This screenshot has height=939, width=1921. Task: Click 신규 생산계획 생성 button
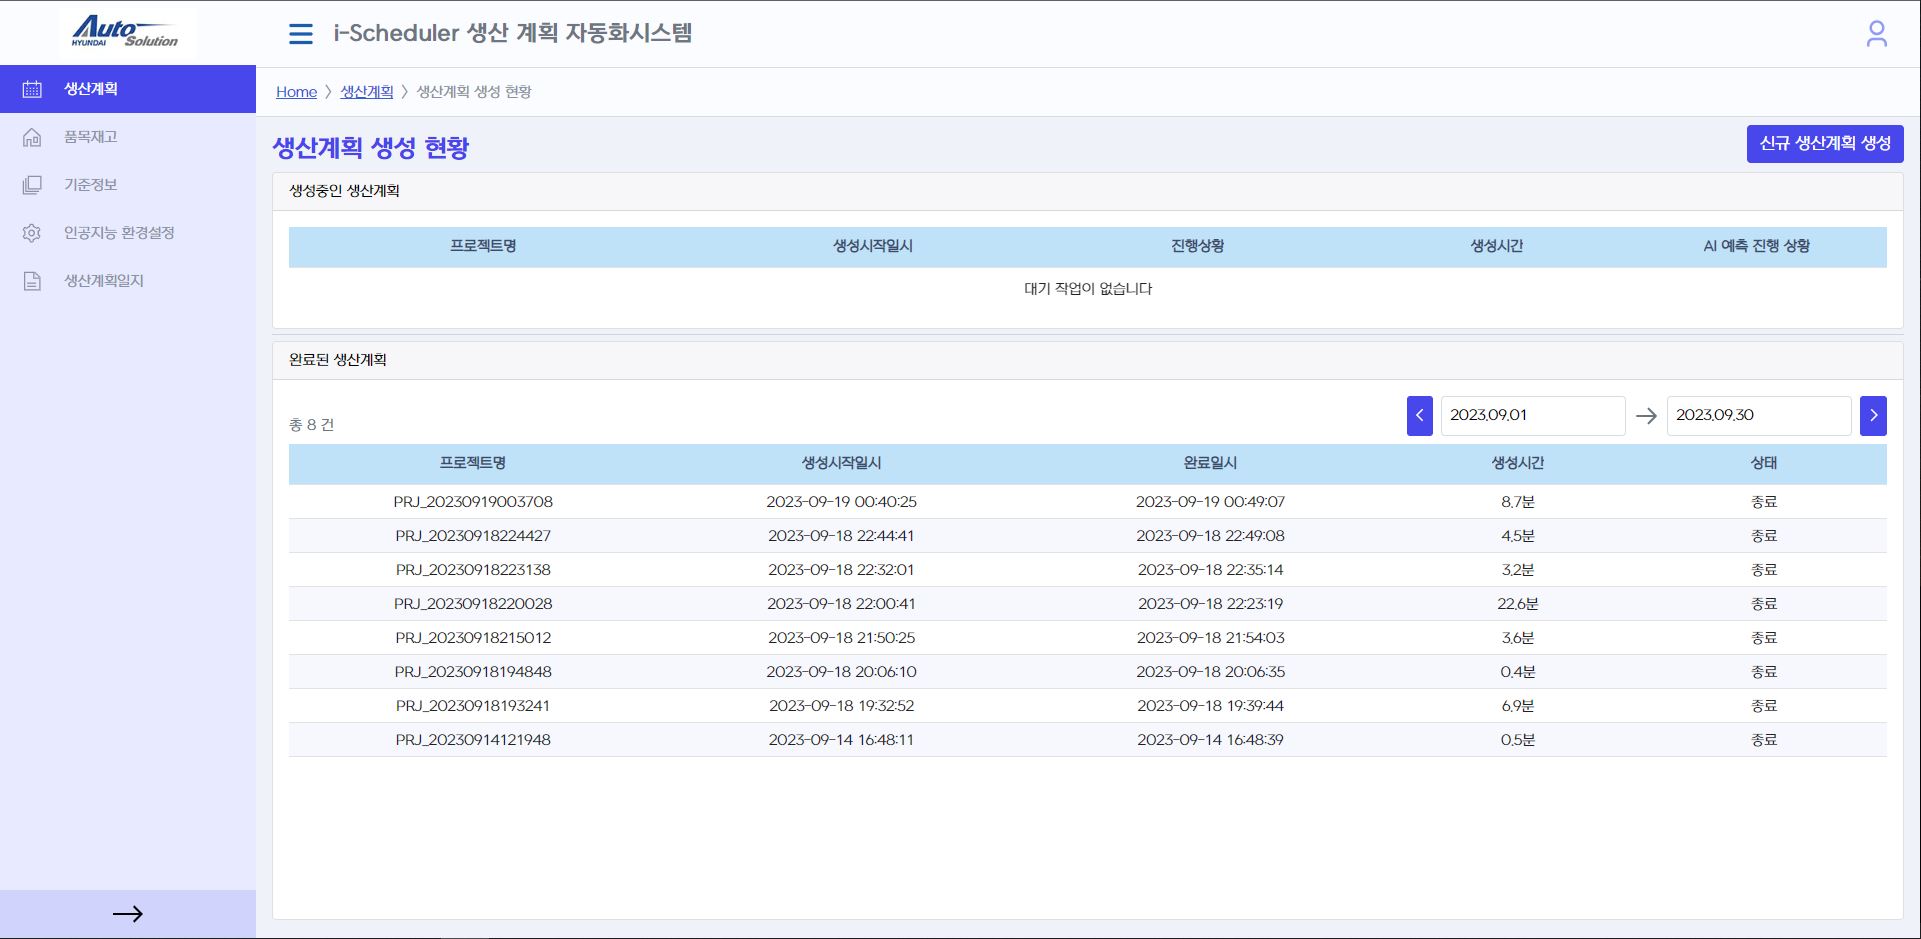point(1825,143)
